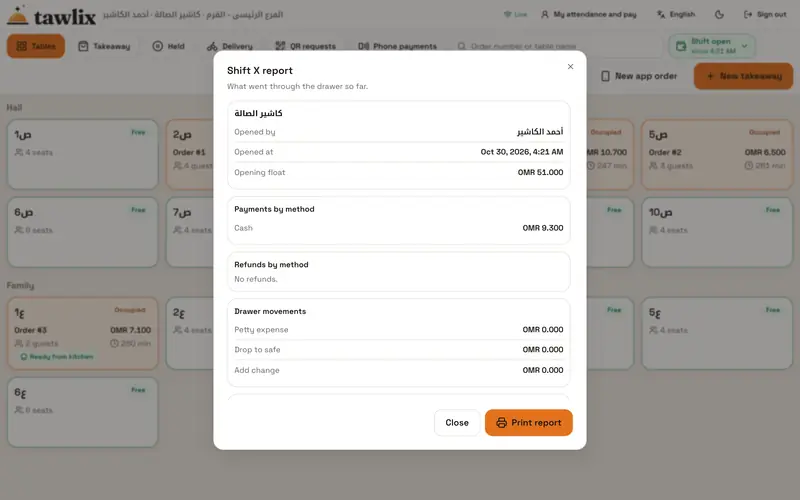The height and width of the screenshot is (500, 800).
Task: Toggle dark mode moon icon
Action: [719, 14]
